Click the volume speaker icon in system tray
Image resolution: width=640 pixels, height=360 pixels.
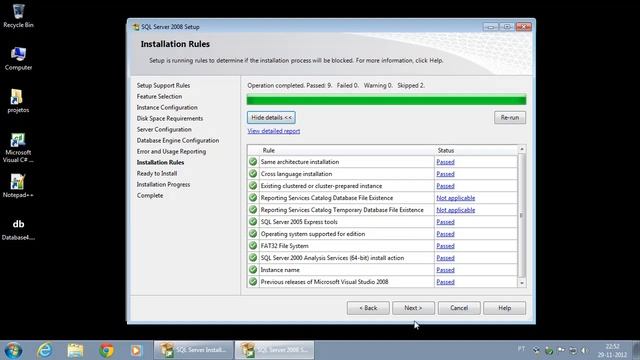584,350
